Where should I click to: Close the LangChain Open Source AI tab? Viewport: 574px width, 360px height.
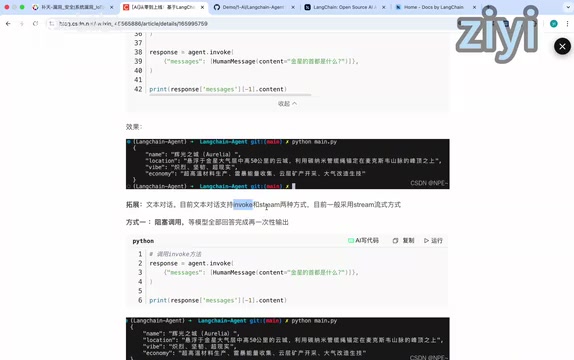[384, 7]
